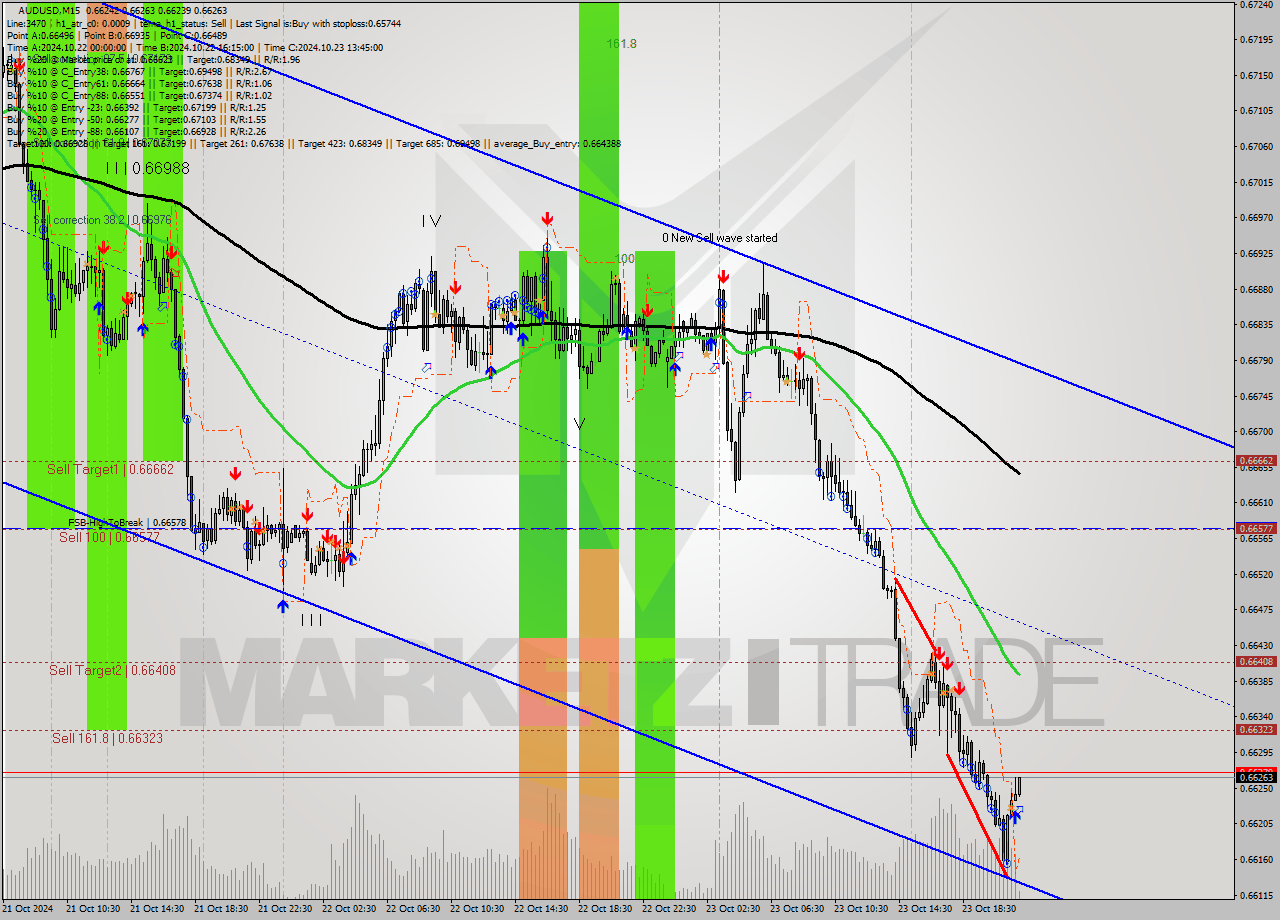Click the 'Target 261: 0.67638' text

point(242,143)
